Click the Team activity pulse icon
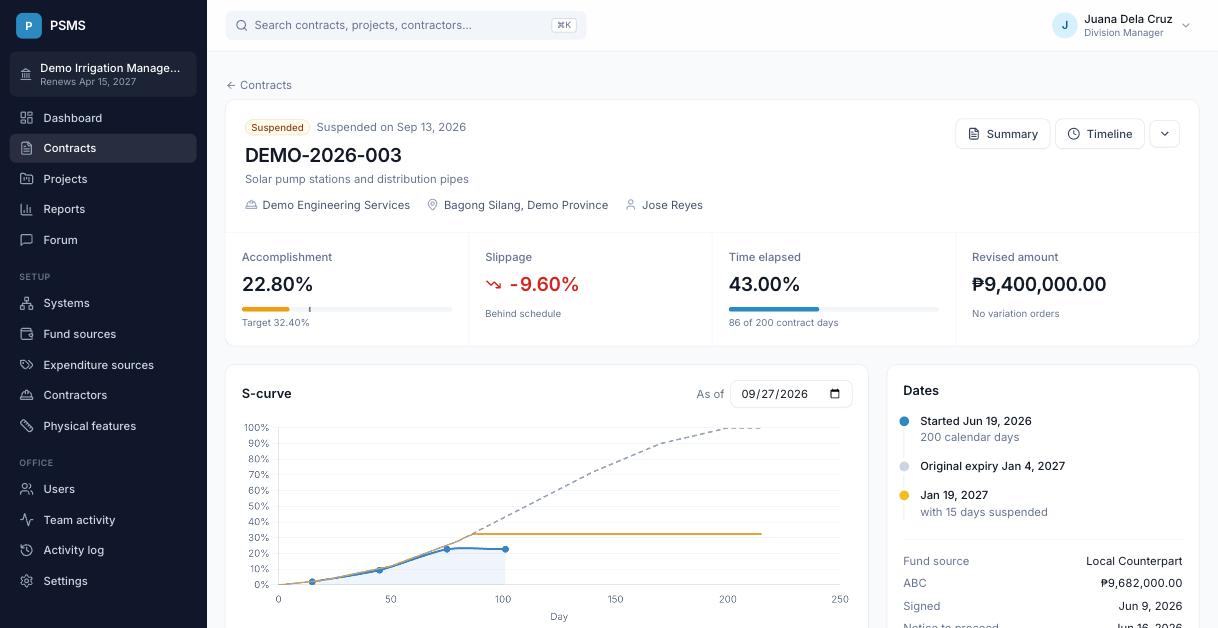 tap(27, 520)
